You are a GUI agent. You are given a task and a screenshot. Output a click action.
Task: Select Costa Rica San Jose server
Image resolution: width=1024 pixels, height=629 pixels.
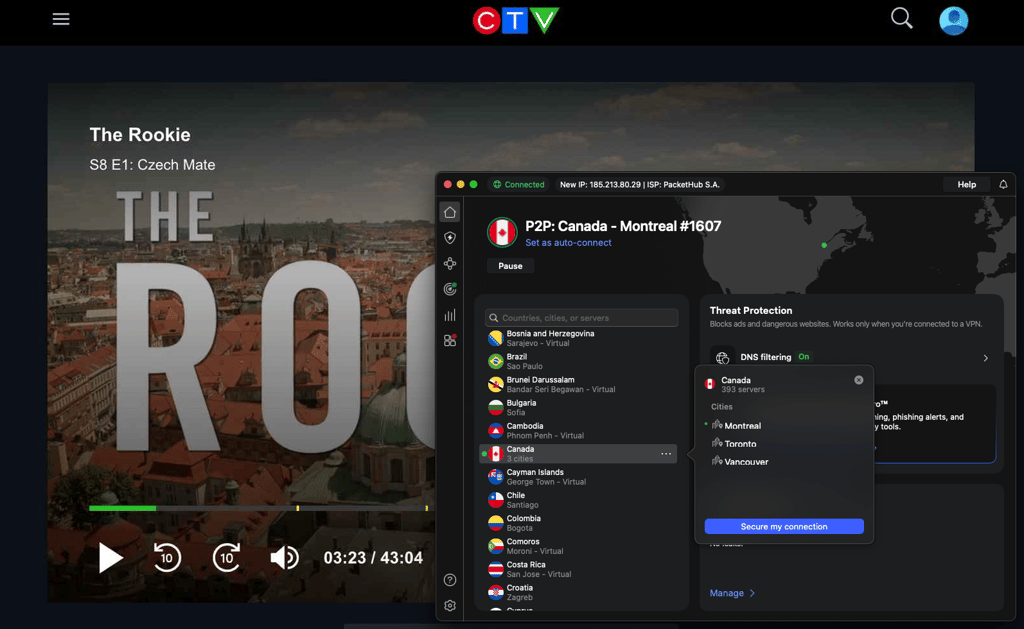tap(578, 569)
